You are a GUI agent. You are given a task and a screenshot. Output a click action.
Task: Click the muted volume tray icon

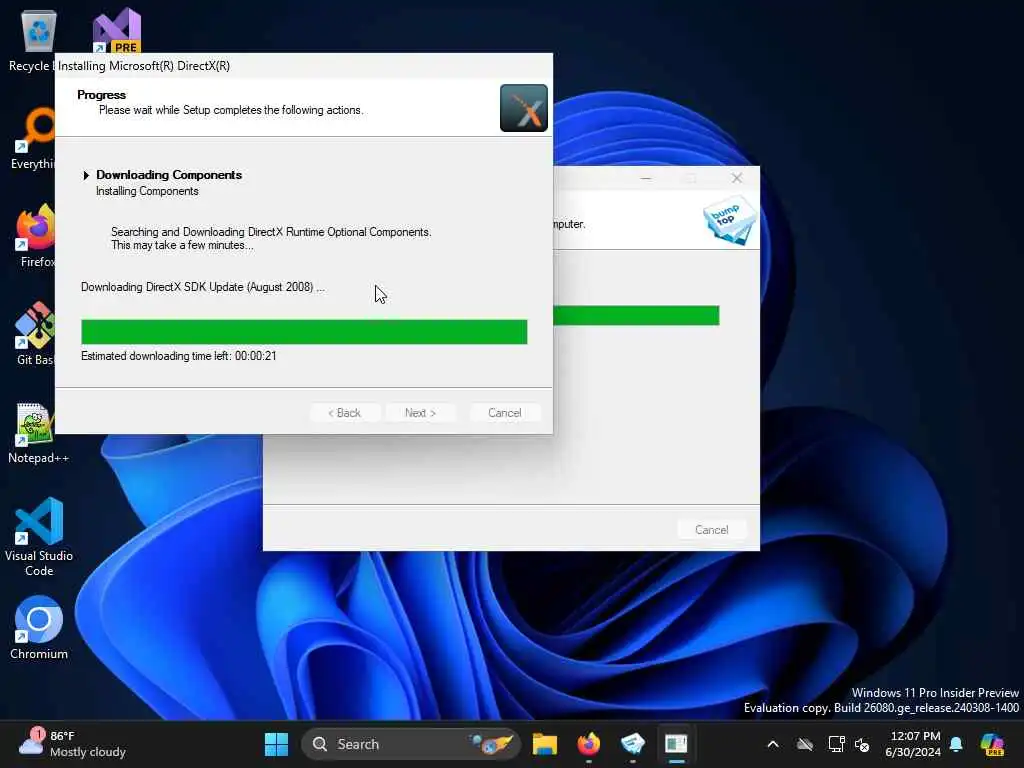[x=862, y=744]
